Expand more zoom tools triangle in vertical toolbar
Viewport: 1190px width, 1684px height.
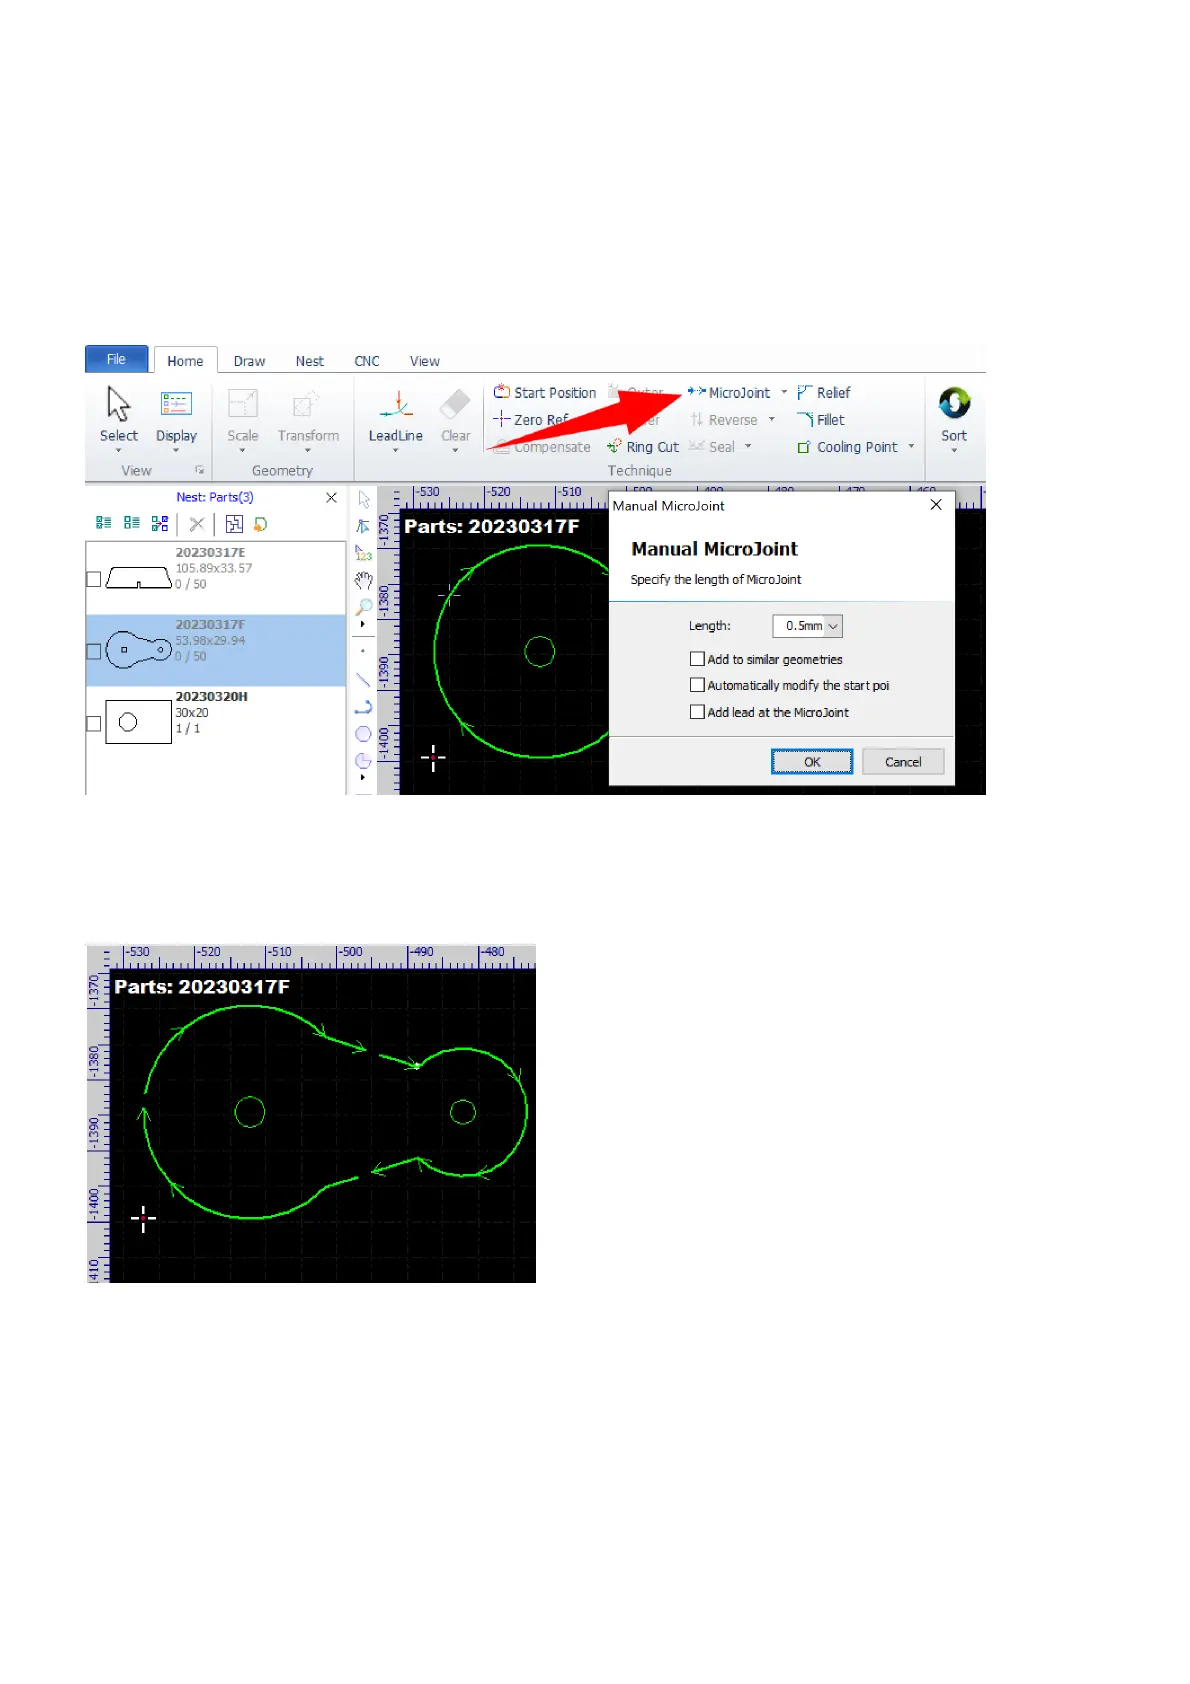pos(362,624)
